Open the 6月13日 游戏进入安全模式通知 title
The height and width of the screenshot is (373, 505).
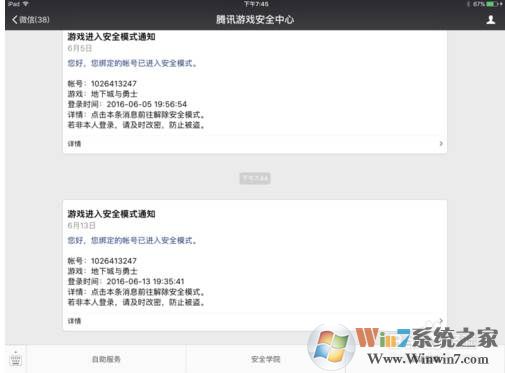point(112,214)
